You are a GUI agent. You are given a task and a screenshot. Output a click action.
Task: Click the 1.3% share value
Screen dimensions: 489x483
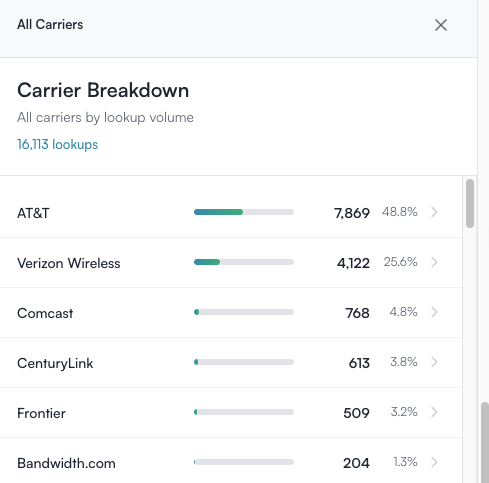coord(405,462)
